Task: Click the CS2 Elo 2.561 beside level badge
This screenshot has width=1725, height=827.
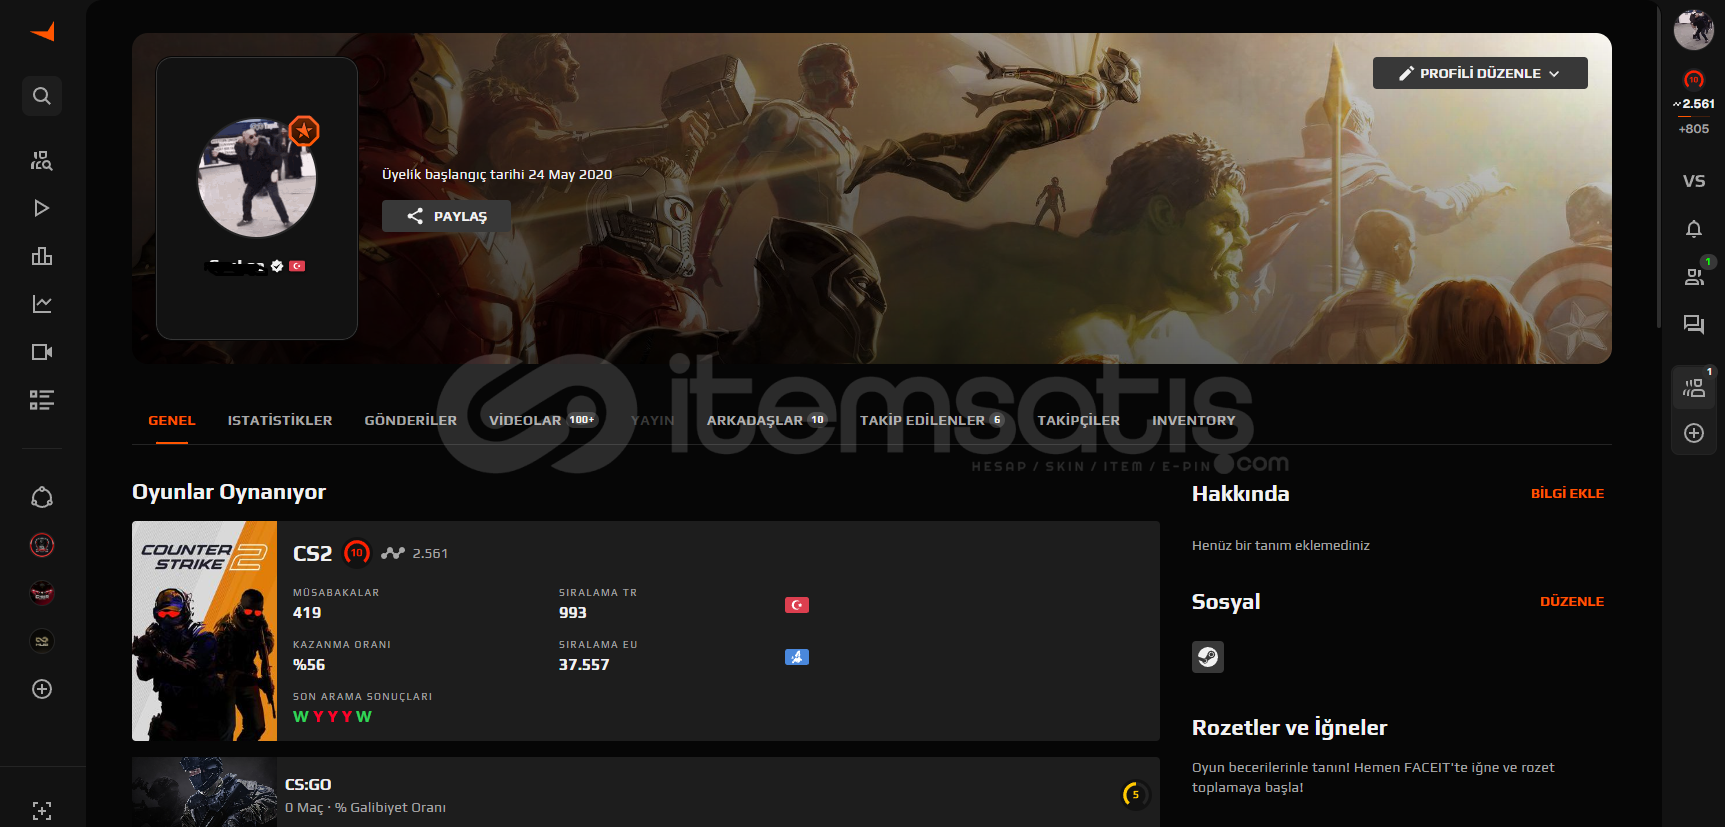Action: [x=430, y=553]
